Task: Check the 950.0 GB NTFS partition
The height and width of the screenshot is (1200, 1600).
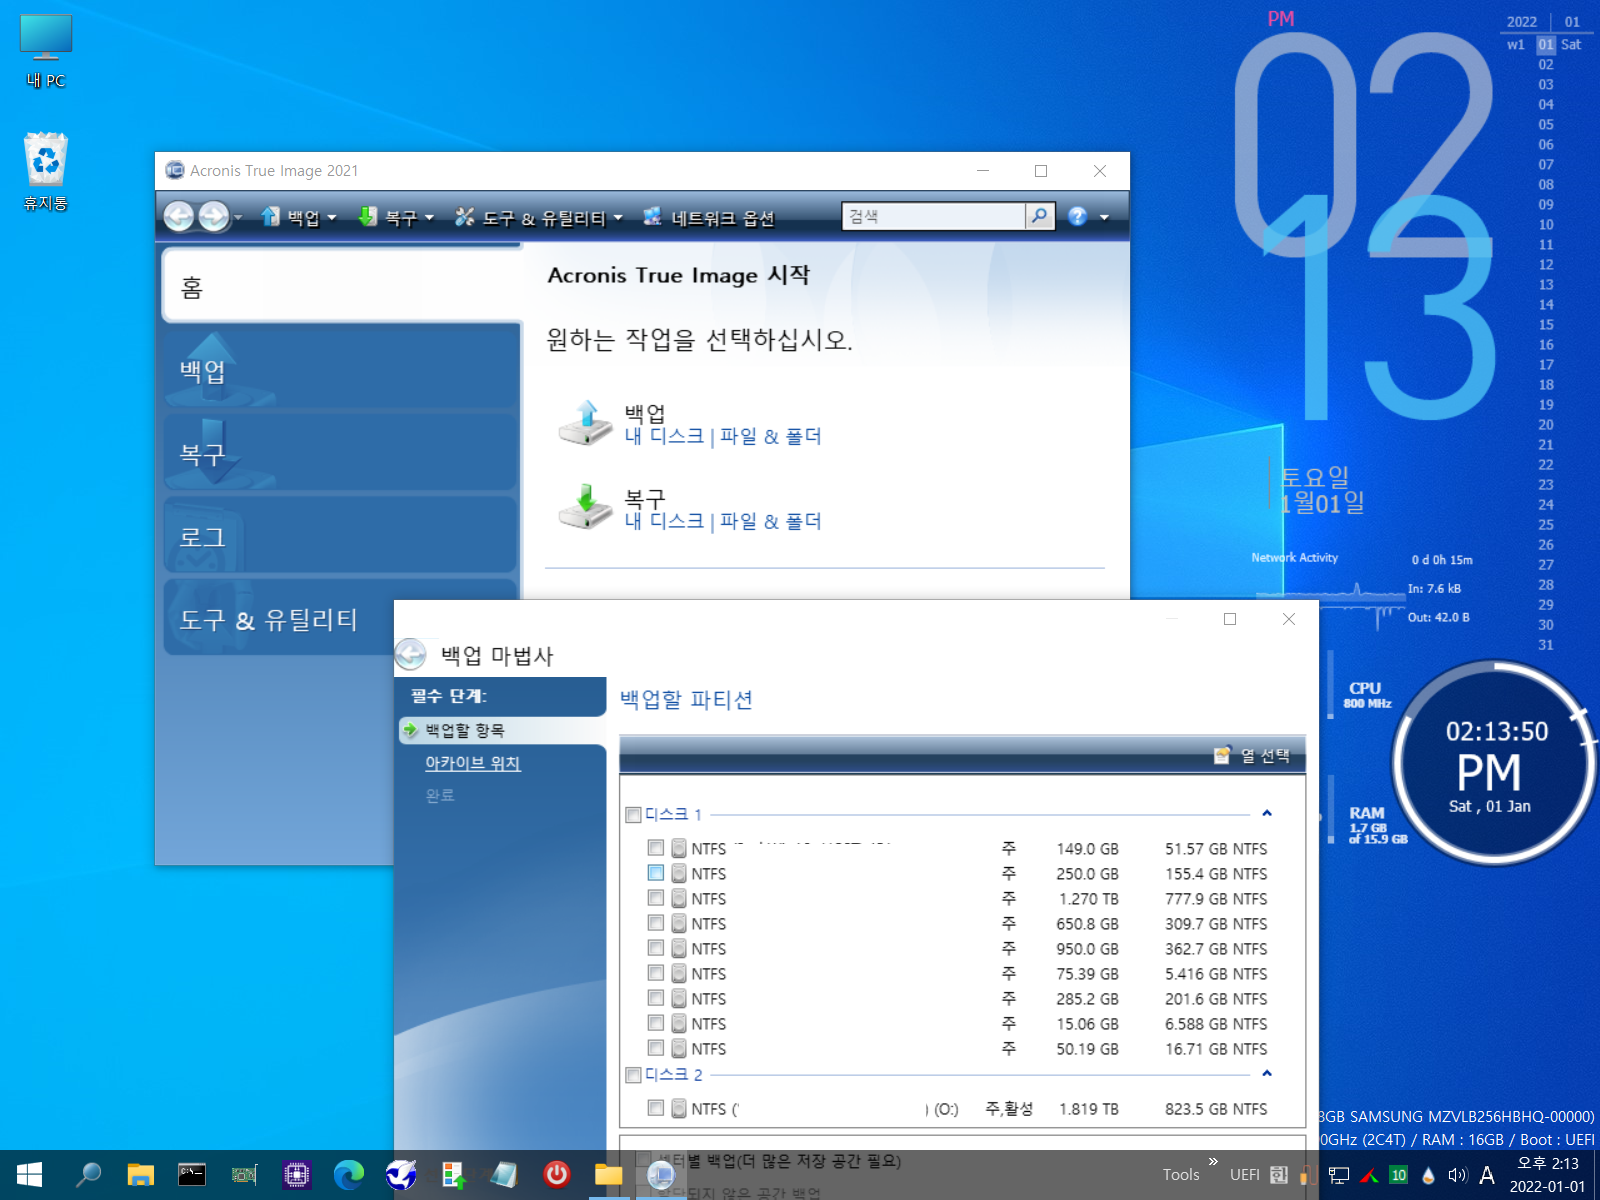Action: 655,948
